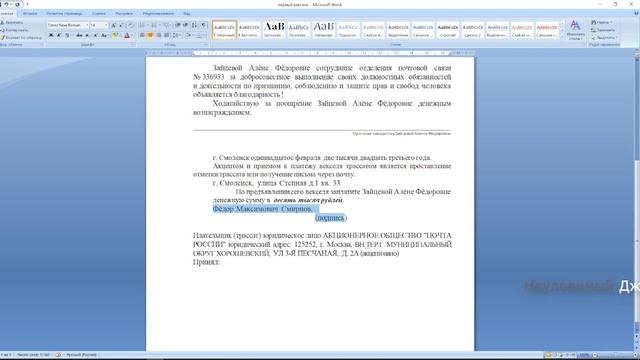The width and height of the screenshot is (640, 360).
Task: Click the spell check status bar icon
Action: point(58,355)
